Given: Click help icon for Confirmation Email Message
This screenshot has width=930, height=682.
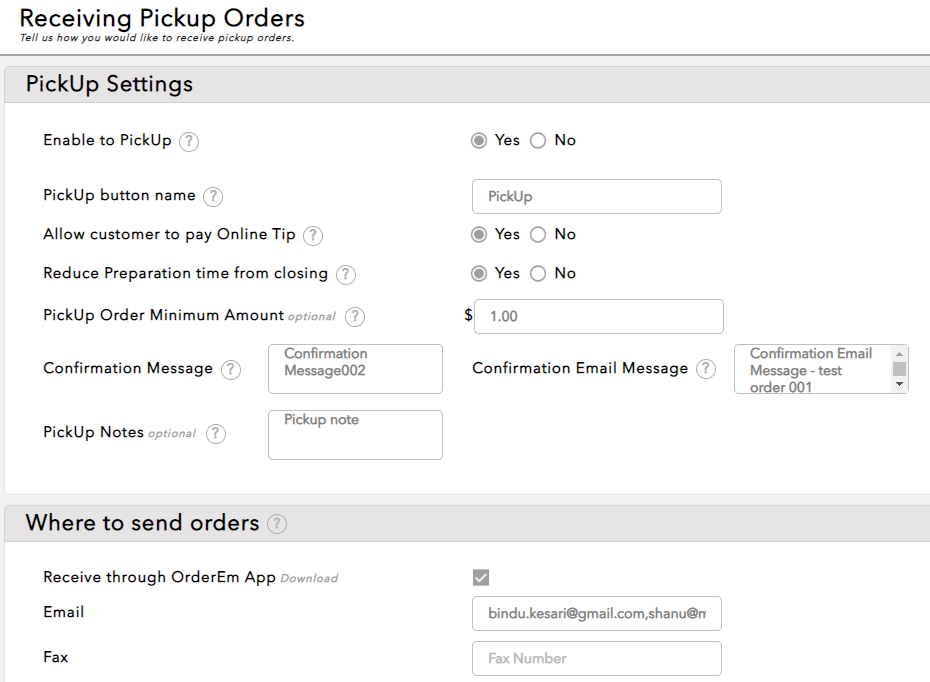Looking at the screenshot, I should click(x=706, y=369).
